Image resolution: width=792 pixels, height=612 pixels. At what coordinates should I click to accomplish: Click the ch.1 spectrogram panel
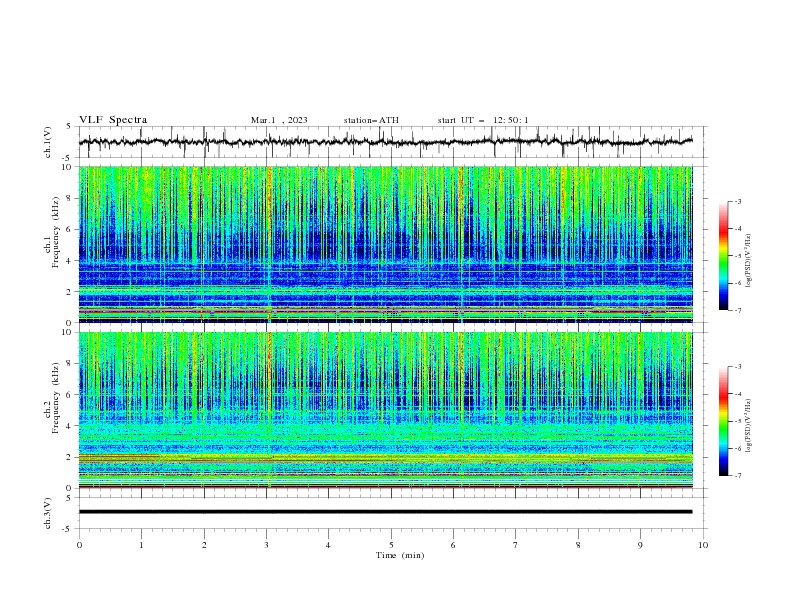385,244
